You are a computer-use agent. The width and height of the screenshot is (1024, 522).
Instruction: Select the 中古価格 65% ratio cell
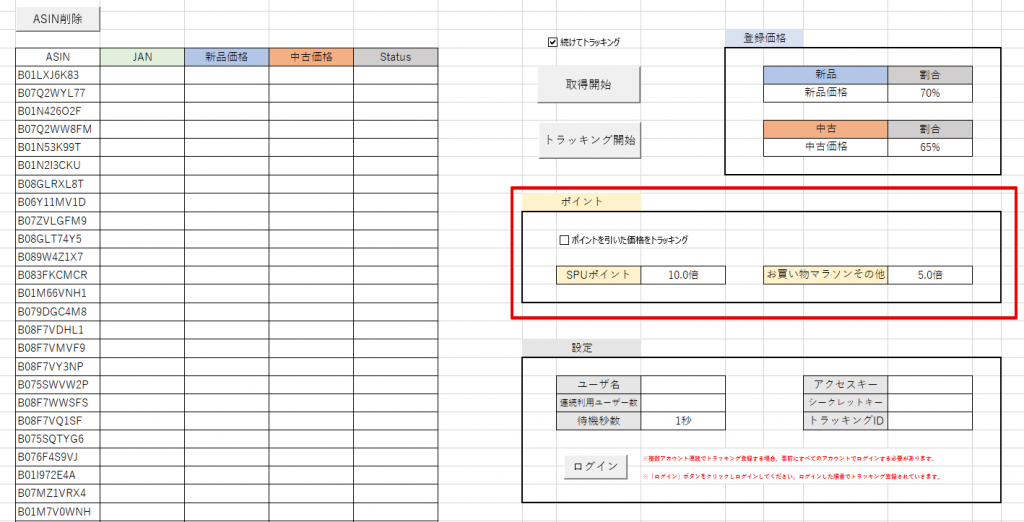coord(929,147)
